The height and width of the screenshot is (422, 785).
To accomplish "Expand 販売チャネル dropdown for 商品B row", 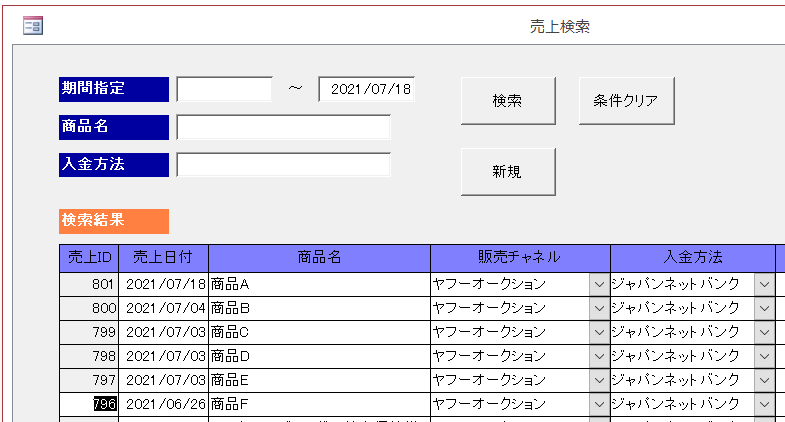I will click(599, 308).
